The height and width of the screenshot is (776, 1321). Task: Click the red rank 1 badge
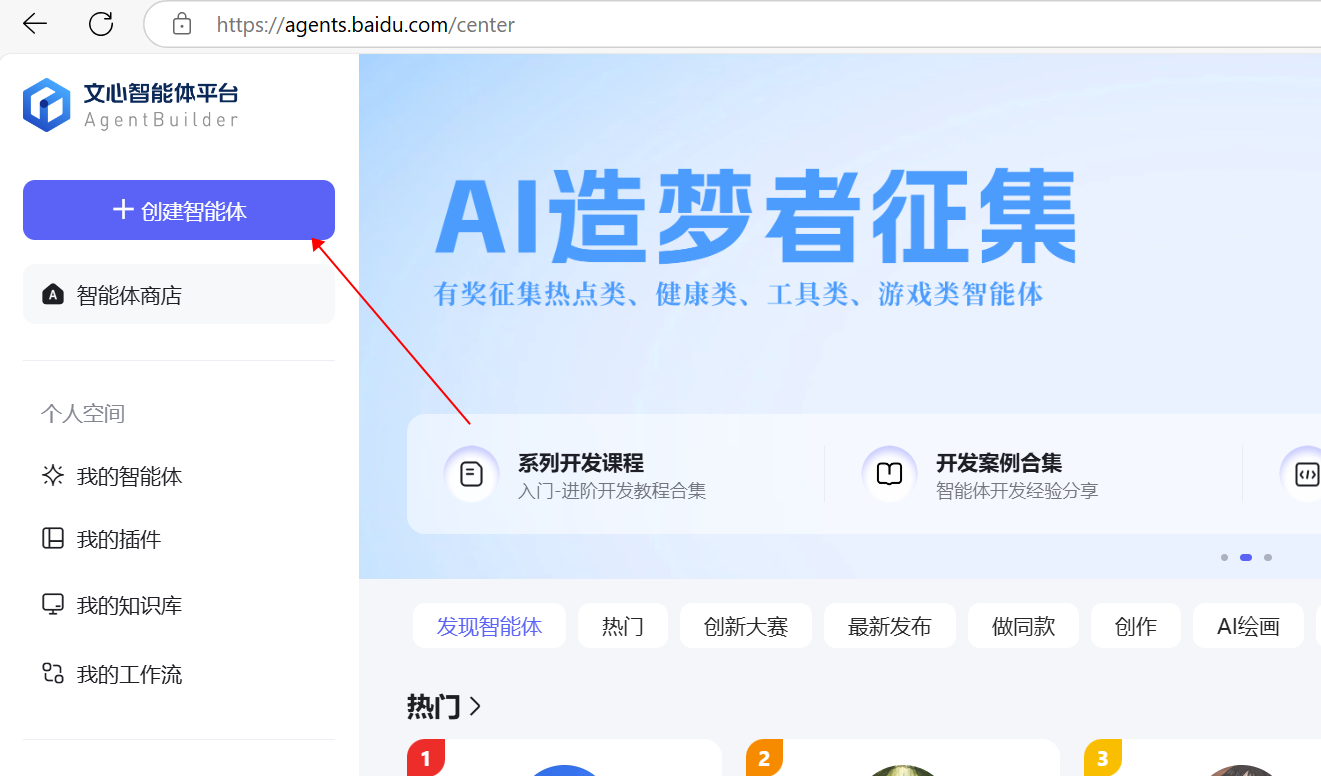426,758
